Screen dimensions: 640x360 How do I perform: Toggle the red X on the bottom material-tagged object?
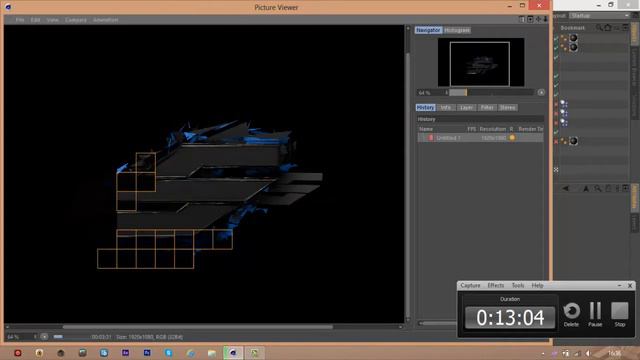pyautogui.click(x=556, y=142)
